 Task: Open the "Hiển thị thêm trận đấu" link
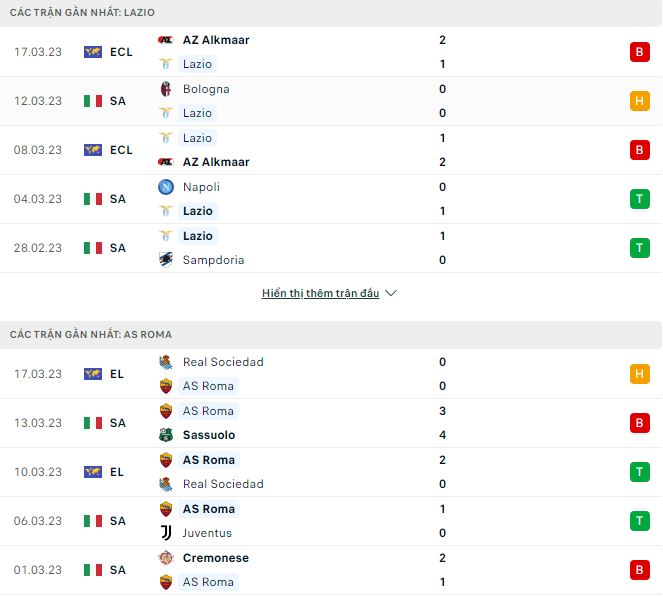click(320, 294)
